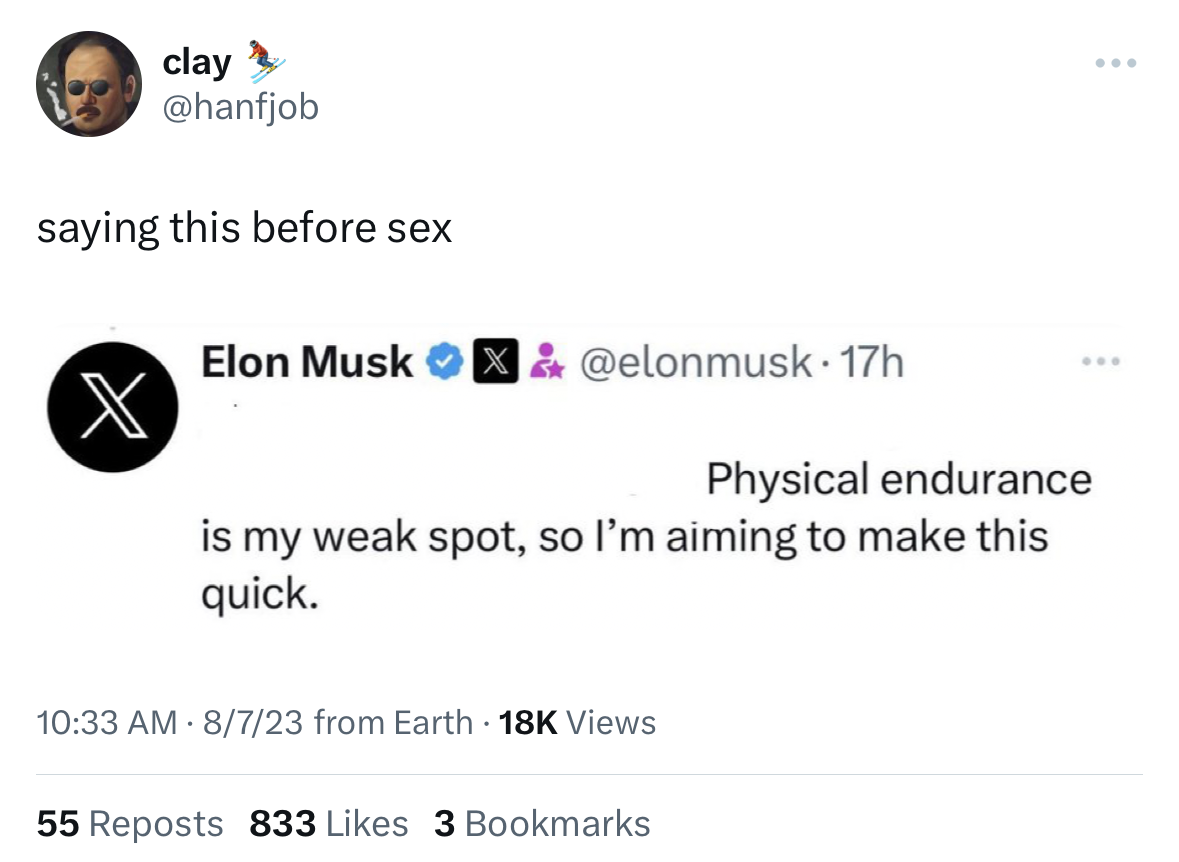Click the clay display name
Screen dimensions: 1179x862
click(x=197, y=62)
